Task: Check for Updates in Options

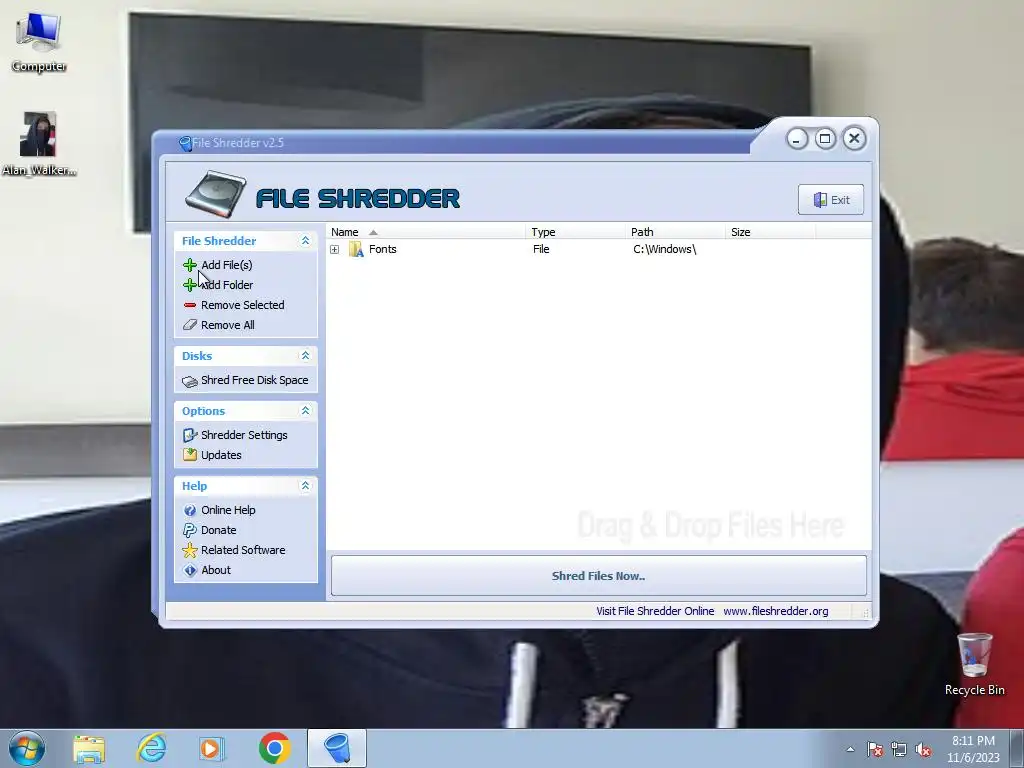Action: tap(221, 455)
